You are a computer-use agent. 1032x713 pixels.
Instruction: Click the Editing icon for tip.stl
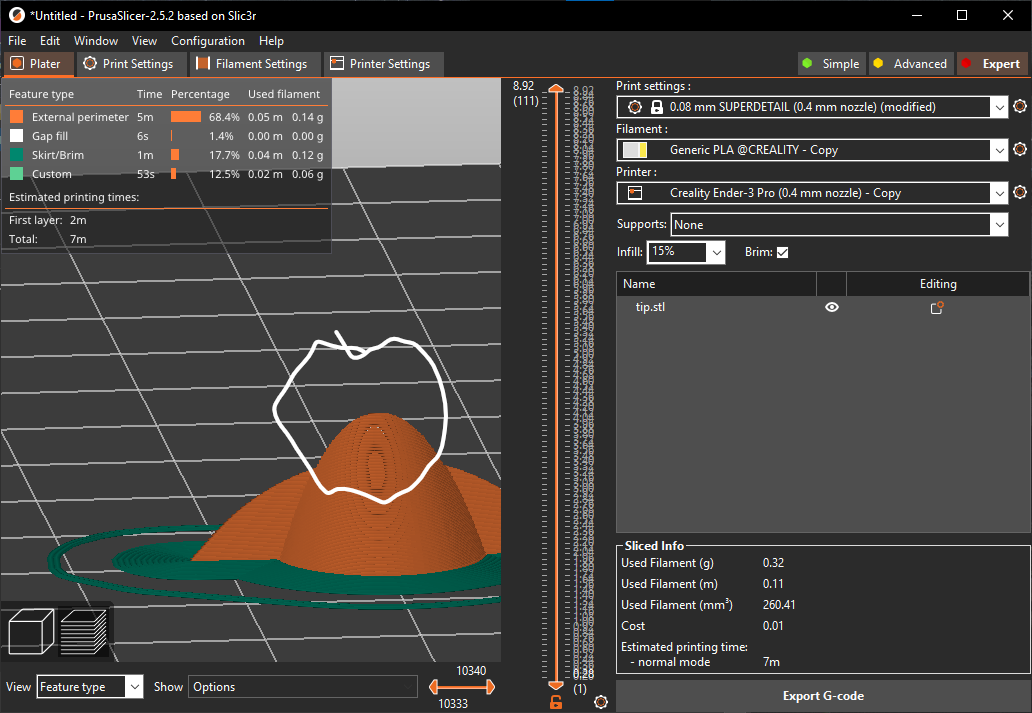(936, 307)
